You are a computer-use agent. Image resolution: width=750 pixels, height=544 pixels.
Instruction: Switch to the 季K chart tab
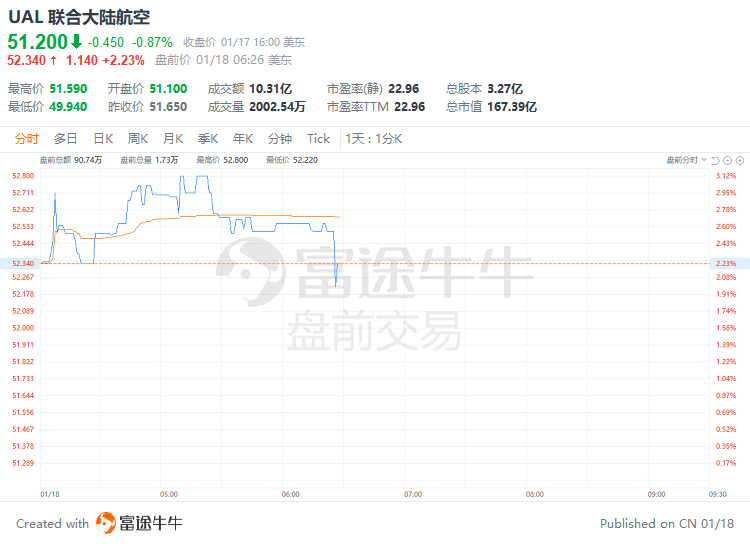click(x=208, y=139)
